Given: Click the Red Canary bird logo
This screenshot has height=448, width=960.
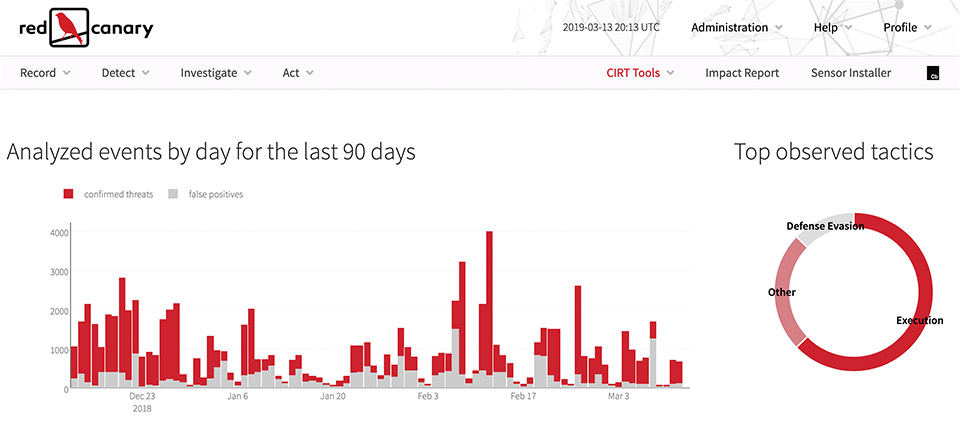Looking at the screenshot, I should 70,28.
